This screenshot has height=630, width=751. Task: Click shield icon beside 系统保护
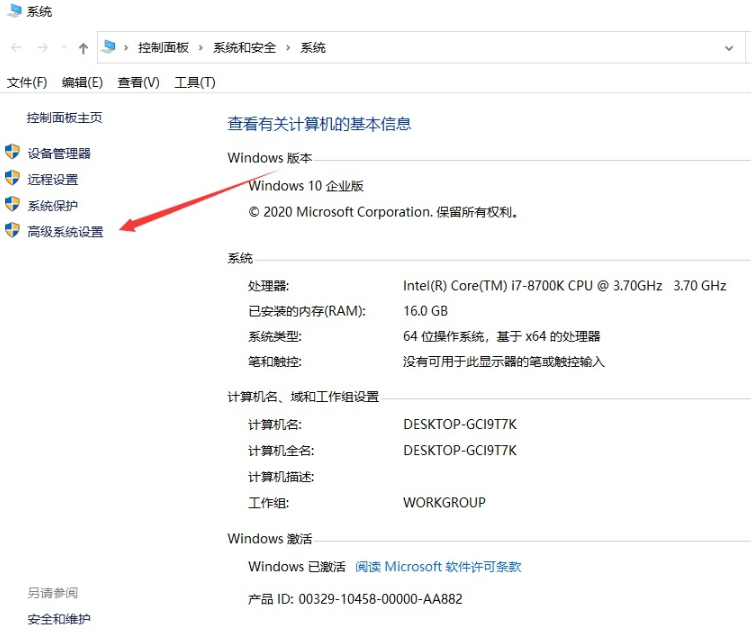(x=12, y=204)
